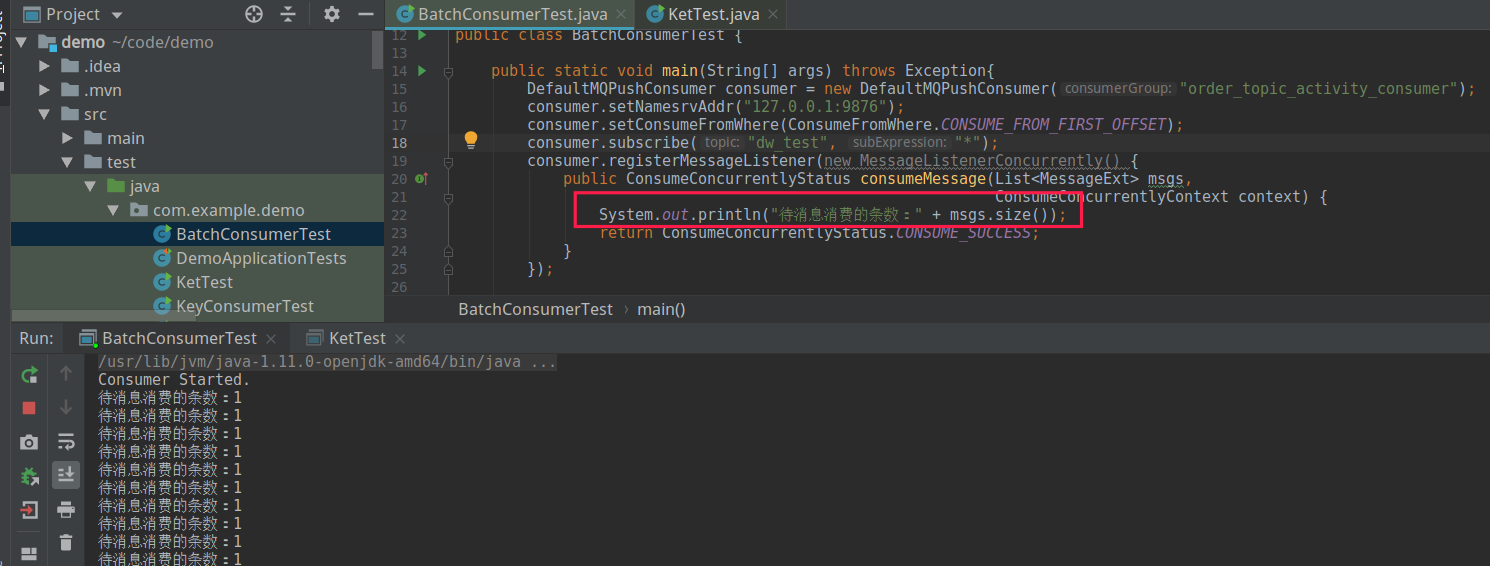1490x566 pixels.
Task: Toggle soft-wrap in the console output
Action: click(x=66, y=441)
